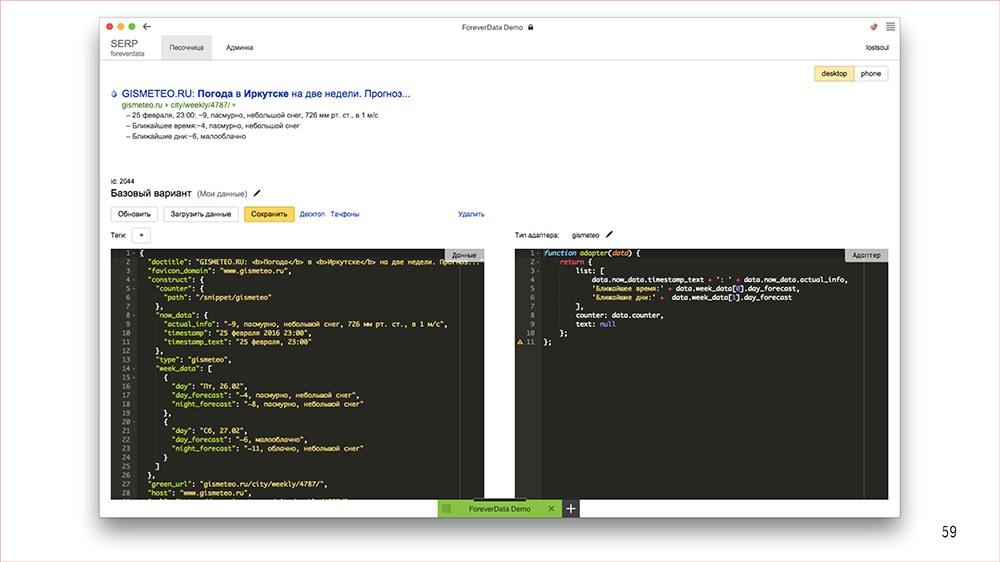The width and height of the screenshot is (1000, 562).
Task: Click the 'text: null' adapter line
Action: 595,324
